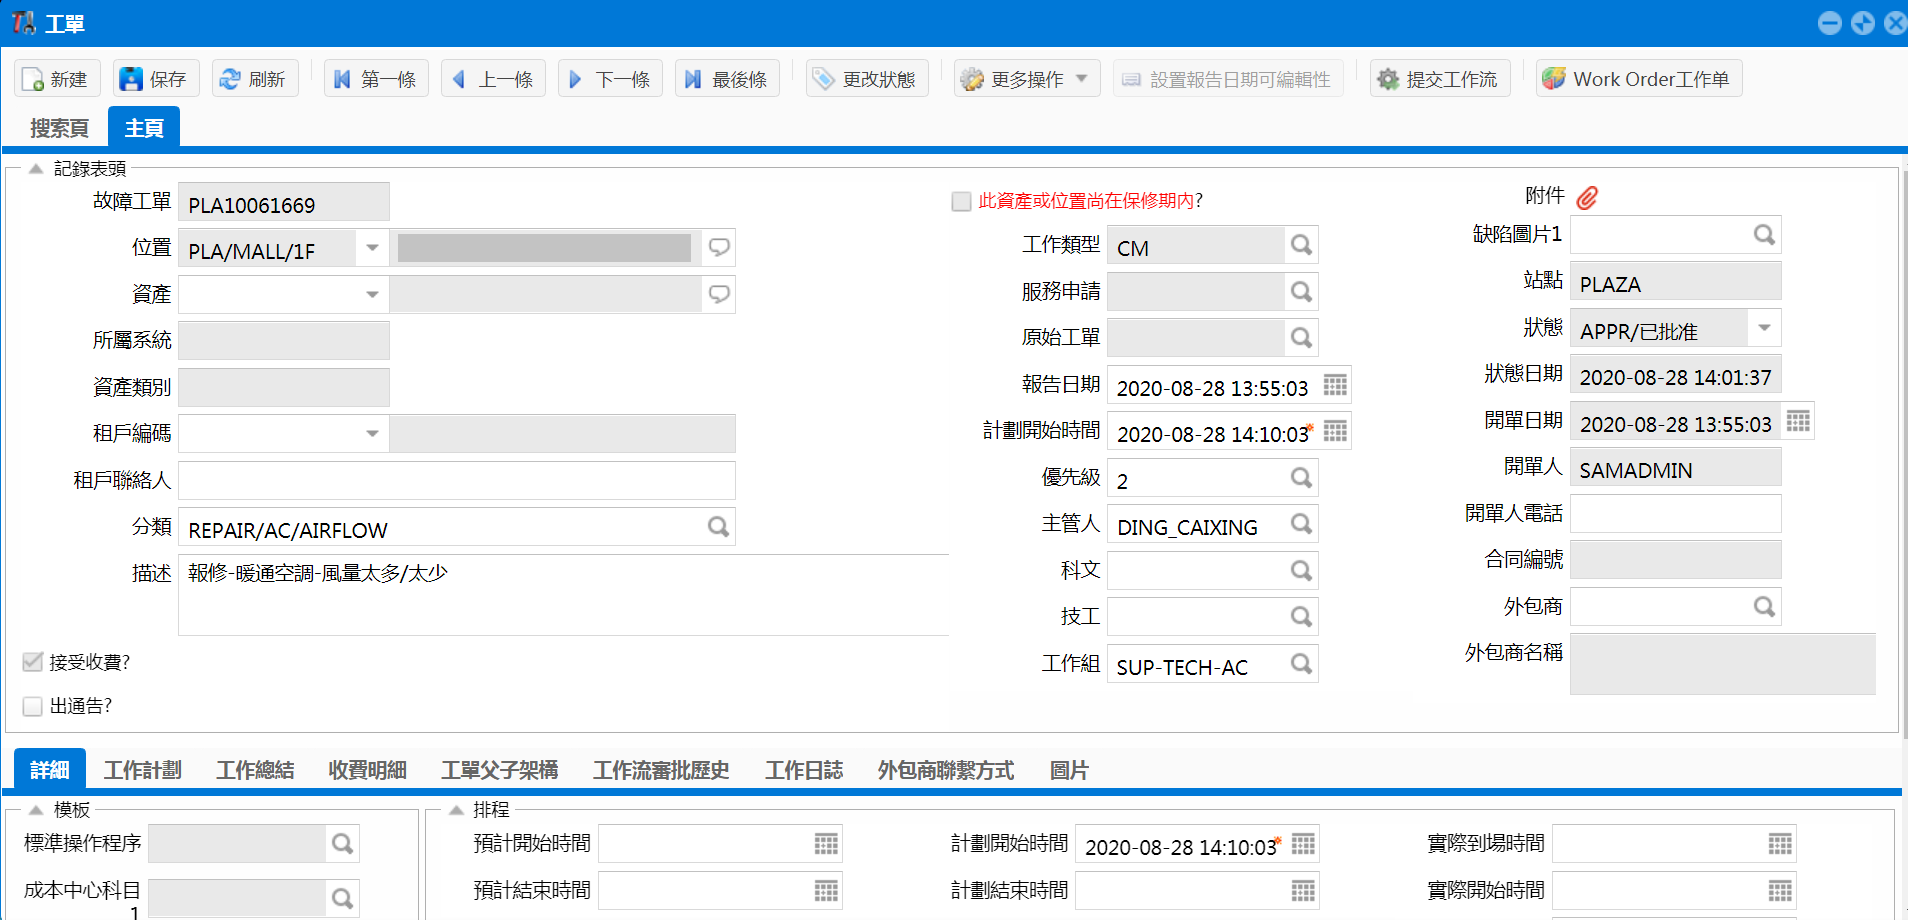Click the 描述 text area
This screenshot has height=920, width=1908.
(x=563, y=595)
